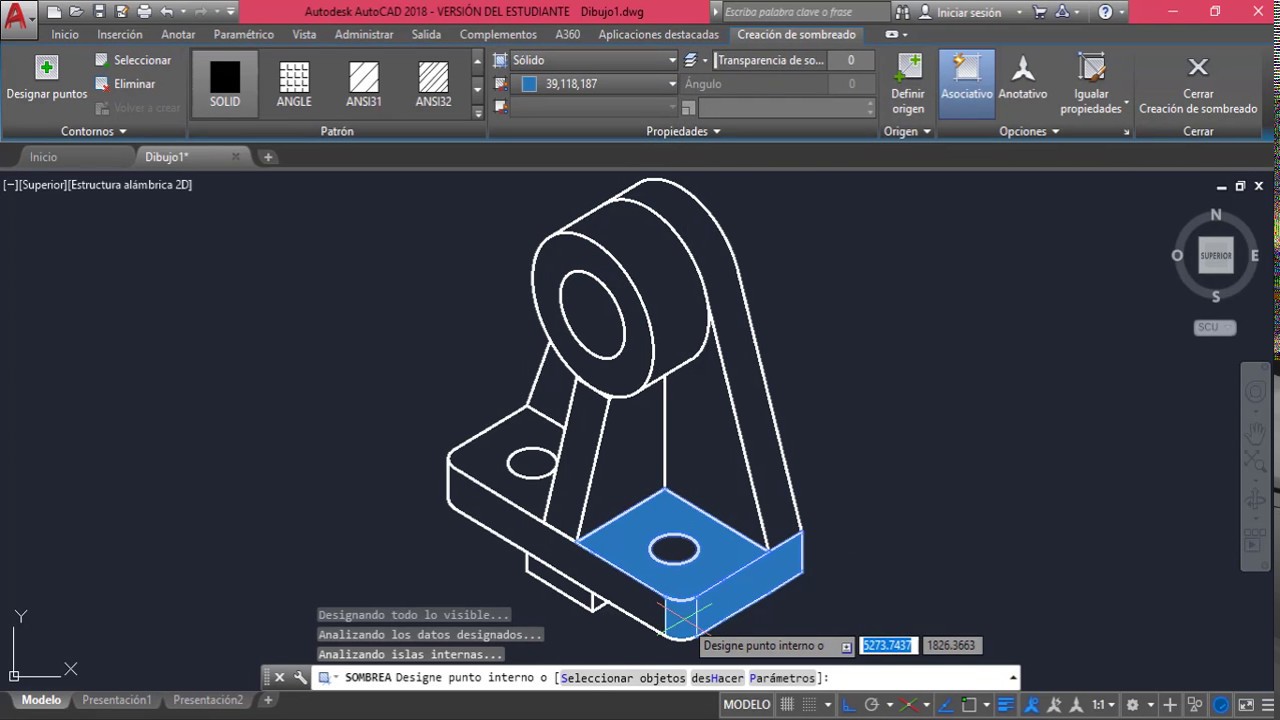Click Cerrar Creación de sombreado
Image resolution: width=1280 pixels, height=720 pixels.
[1198, 84]
